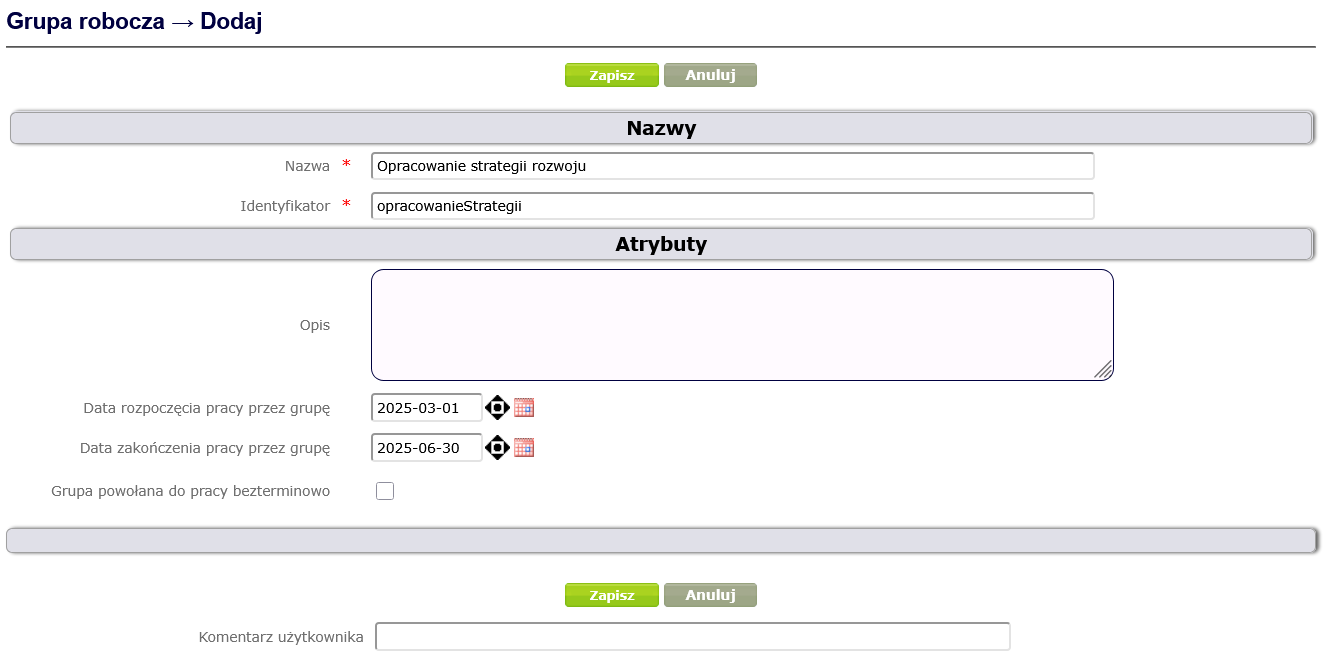Viewport: 1323px width, 666px height.
Task: Cancel using the bottom Anuluj button
Action: (x=710, y=595)
